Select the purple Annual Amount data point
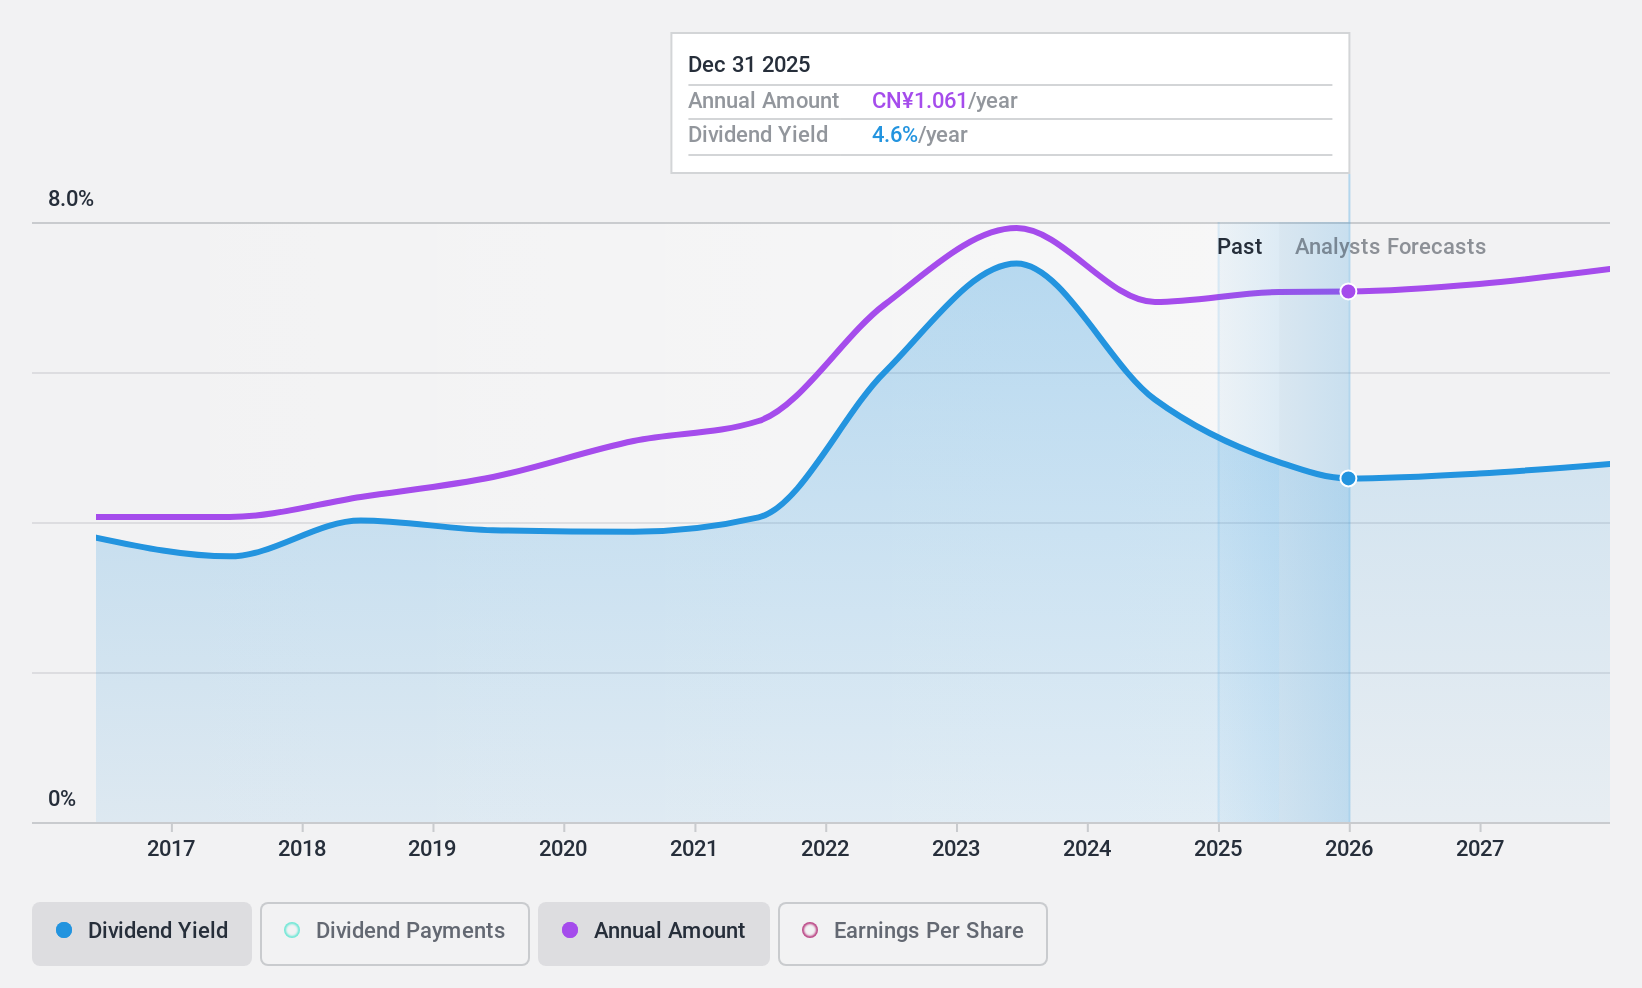The image size is (1642, 988). [1348, 291]
